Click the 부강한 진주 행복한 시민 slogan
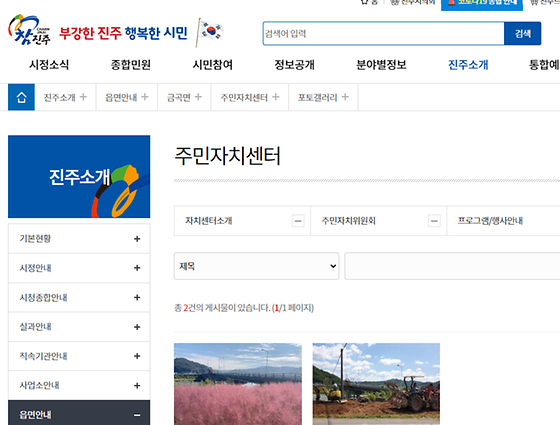 123,33
